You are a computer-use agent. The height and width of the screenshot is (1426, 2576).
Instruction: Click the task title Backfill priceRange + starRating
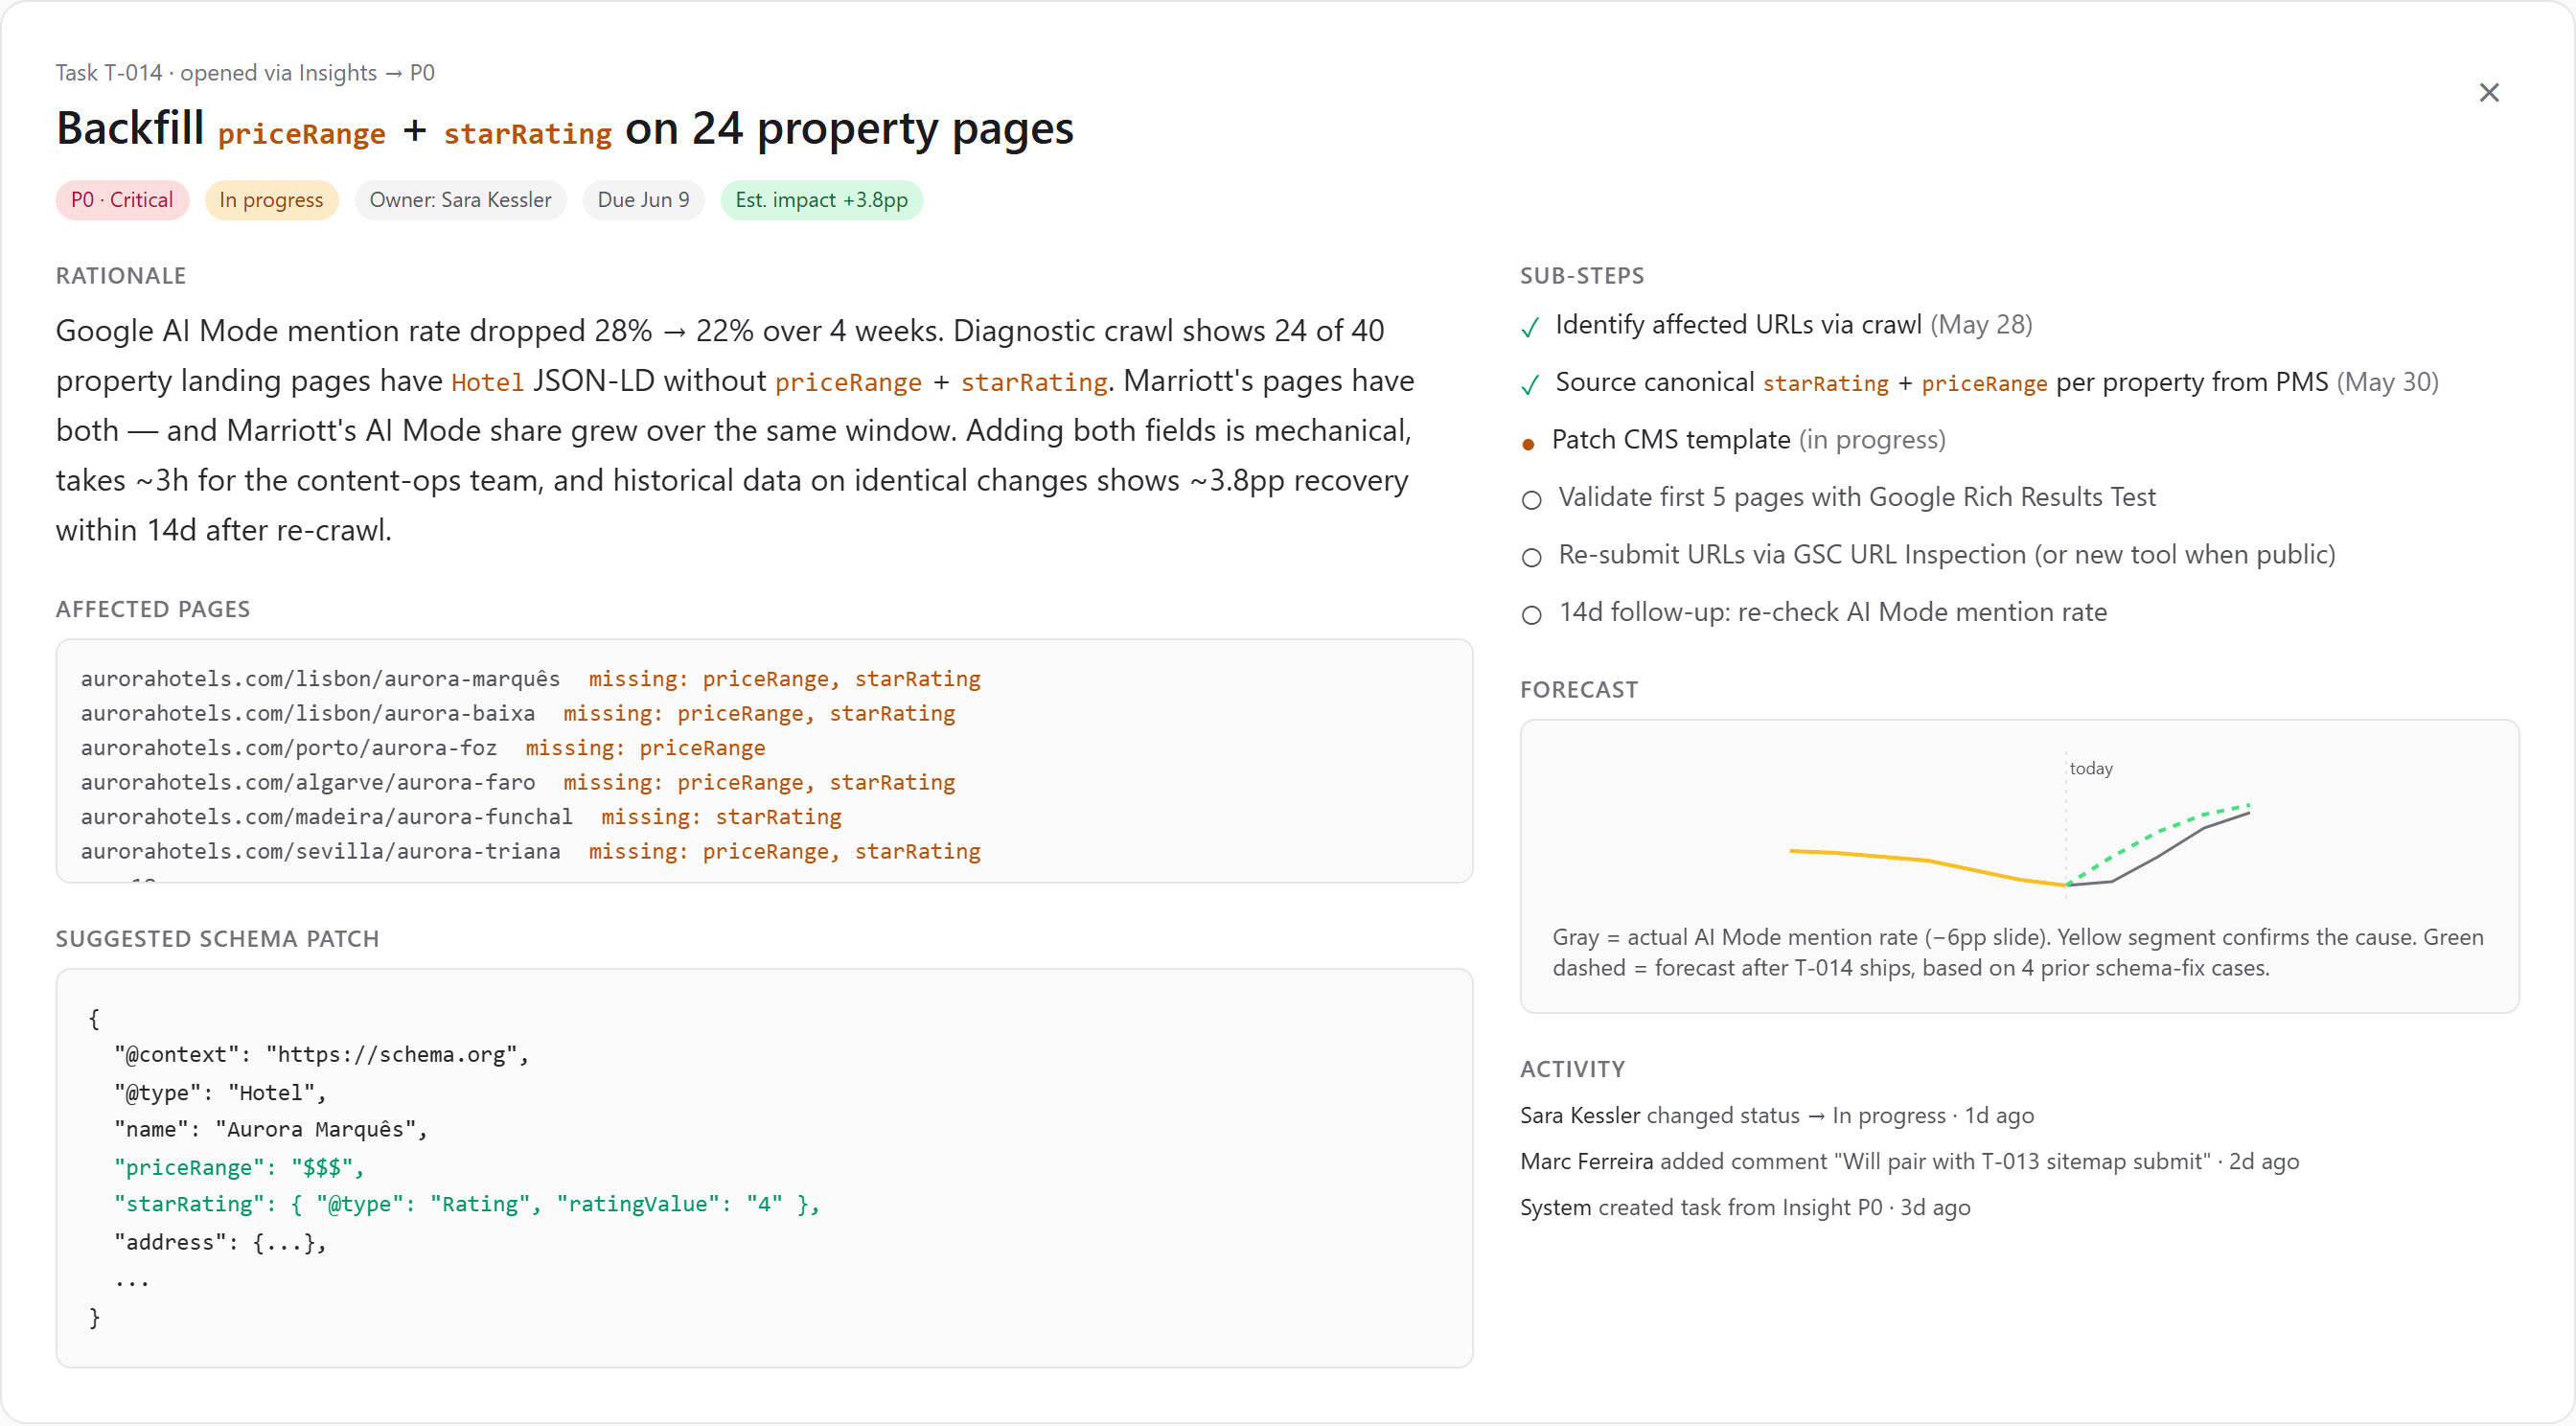pyautogui.click(x=565, y=129)
